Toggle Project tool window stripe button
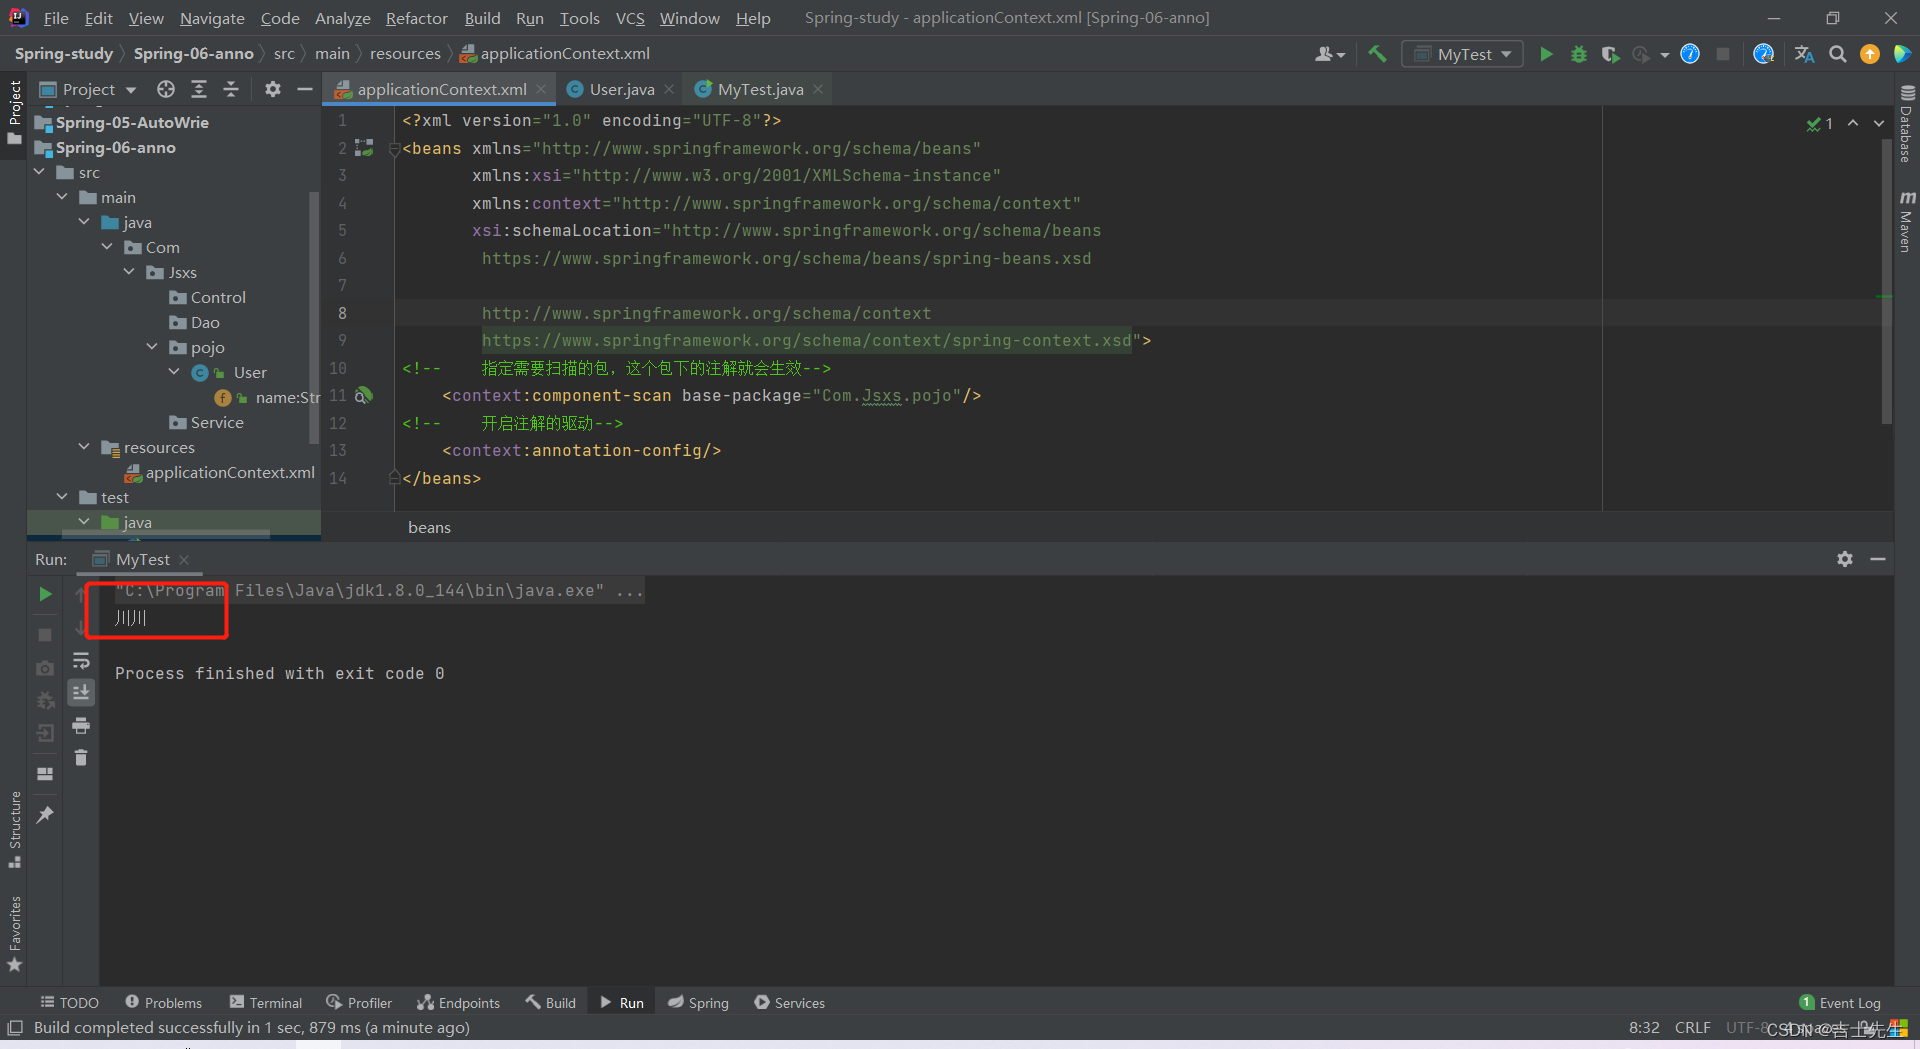 click(14, 112)
